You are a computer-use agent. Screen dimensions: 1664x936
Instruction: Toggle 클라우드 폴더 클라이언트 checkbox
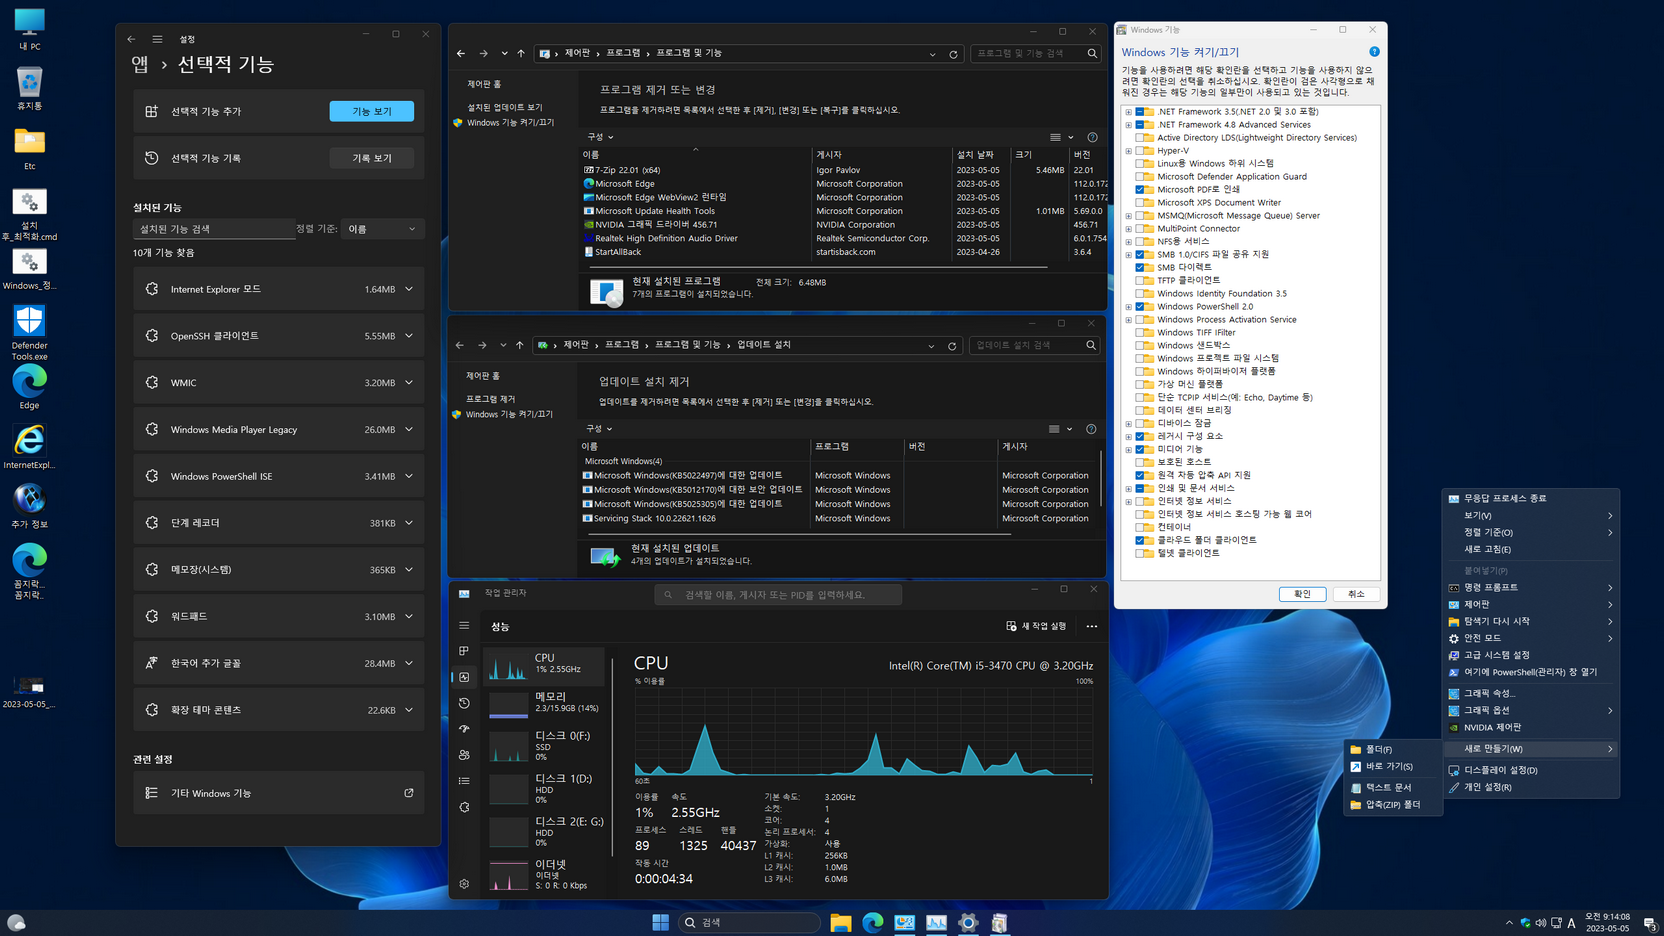1140,540
